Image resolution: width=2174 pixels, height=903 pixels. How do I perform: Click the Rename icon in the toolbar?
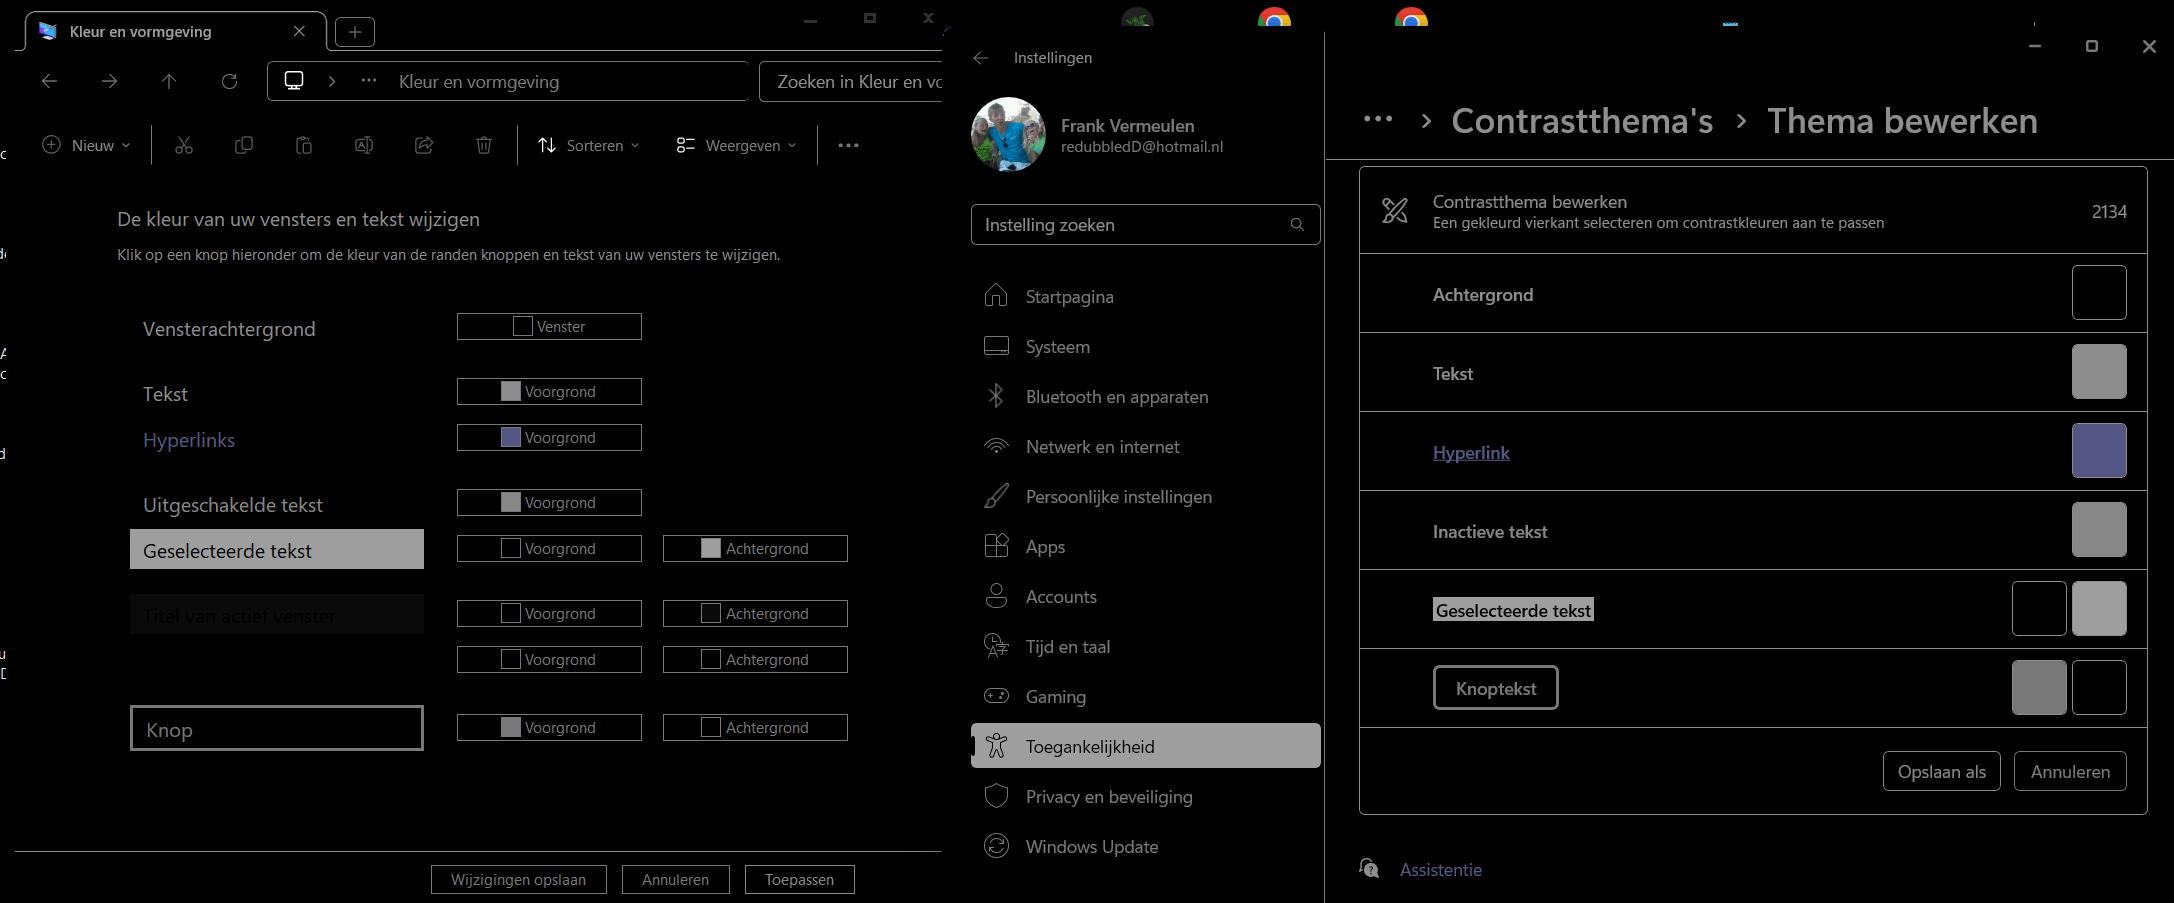pos(364,146)
